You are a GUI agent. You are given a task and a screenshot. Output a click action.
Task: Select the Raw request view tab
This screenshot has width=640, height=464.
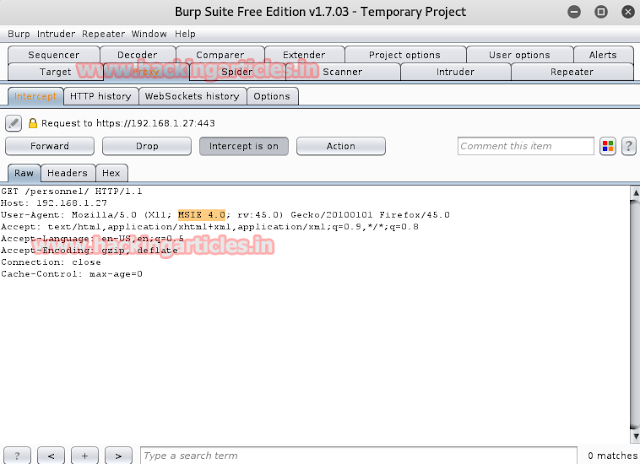tap(24, 173)
